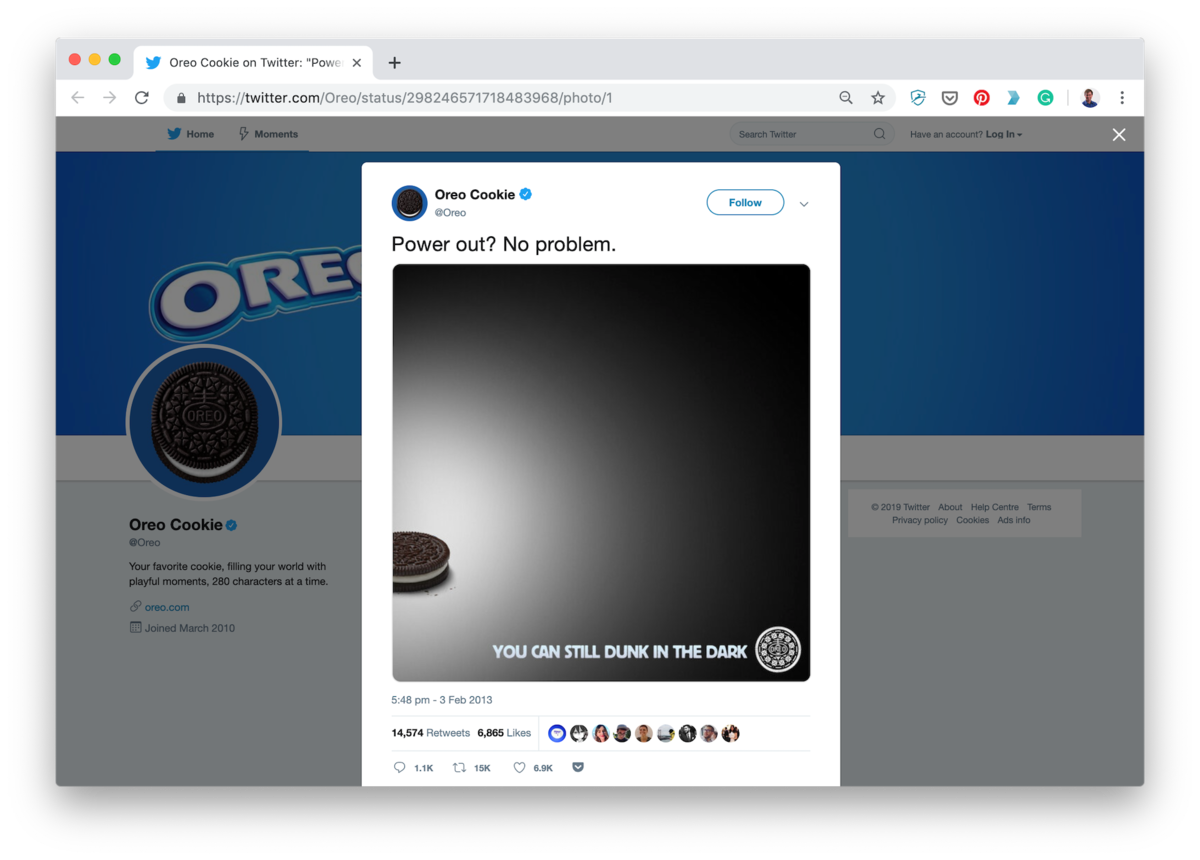The image size is (1200, 860).
Task: Click the Pinterest extension icon
Action: [981, 98]
